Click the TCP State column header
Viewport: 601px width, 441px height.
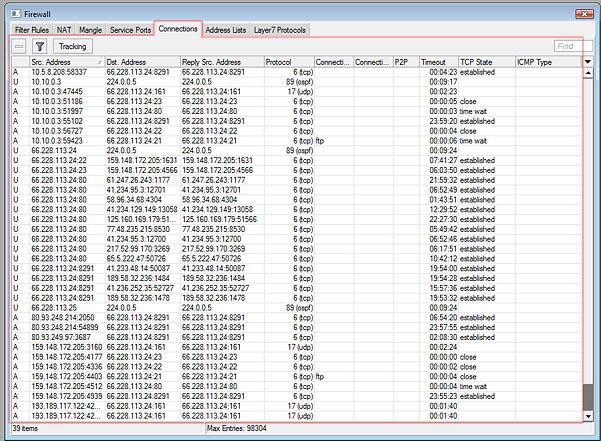tap(487, 62)
